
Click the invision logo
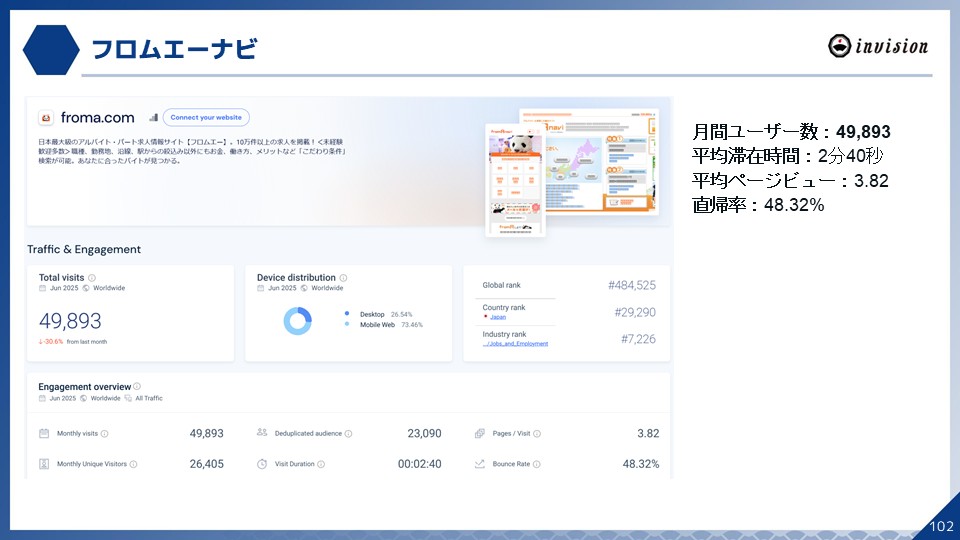(878, 46)
